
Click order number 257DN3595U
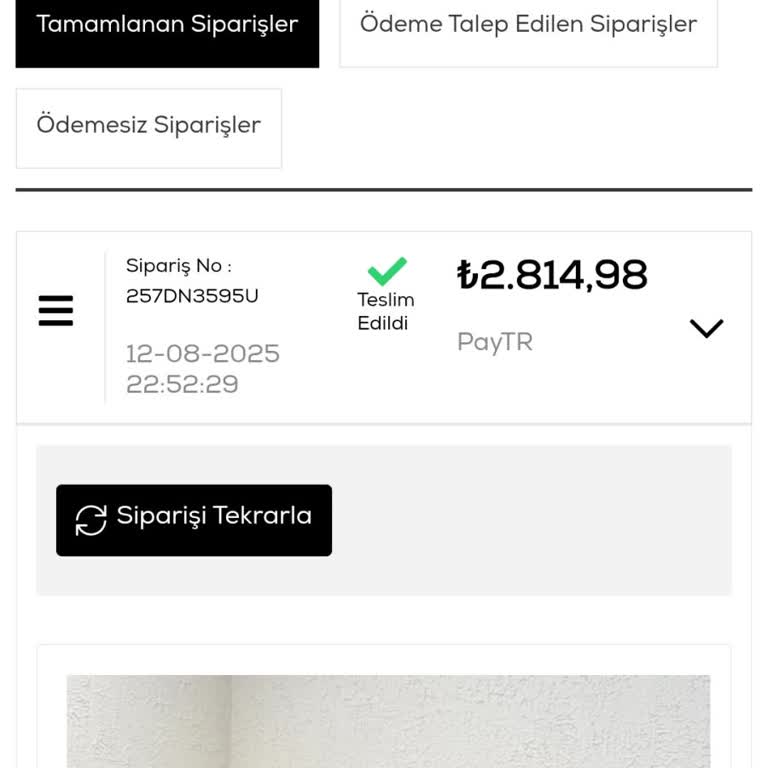[x=192, y=296]
